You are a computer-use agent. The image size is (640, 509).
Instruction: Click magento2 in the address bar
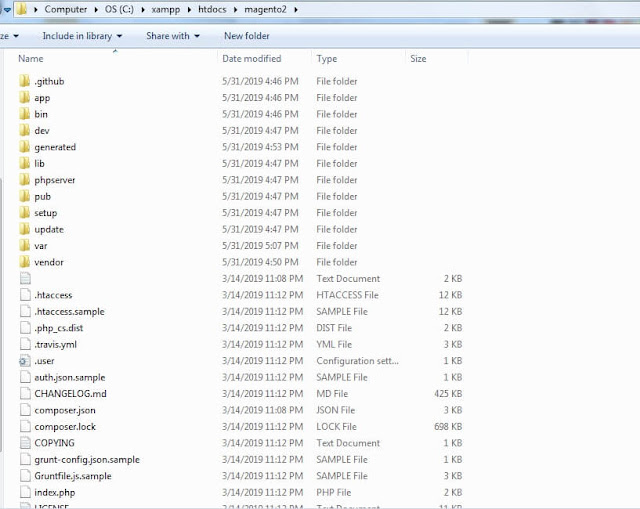pyautogui.click(x=265, y=9)
